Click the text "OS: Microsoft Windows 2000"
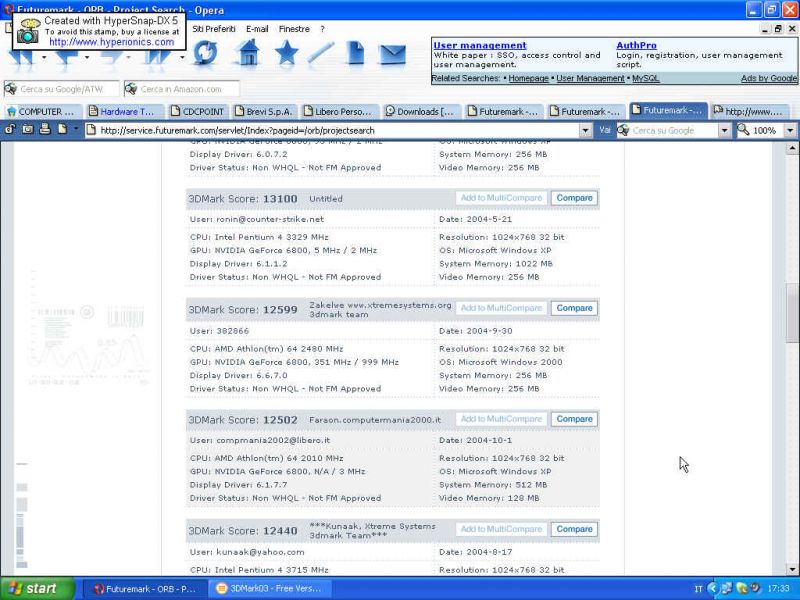The height and width of the screenshot is (600, 800). click(501, 362)
